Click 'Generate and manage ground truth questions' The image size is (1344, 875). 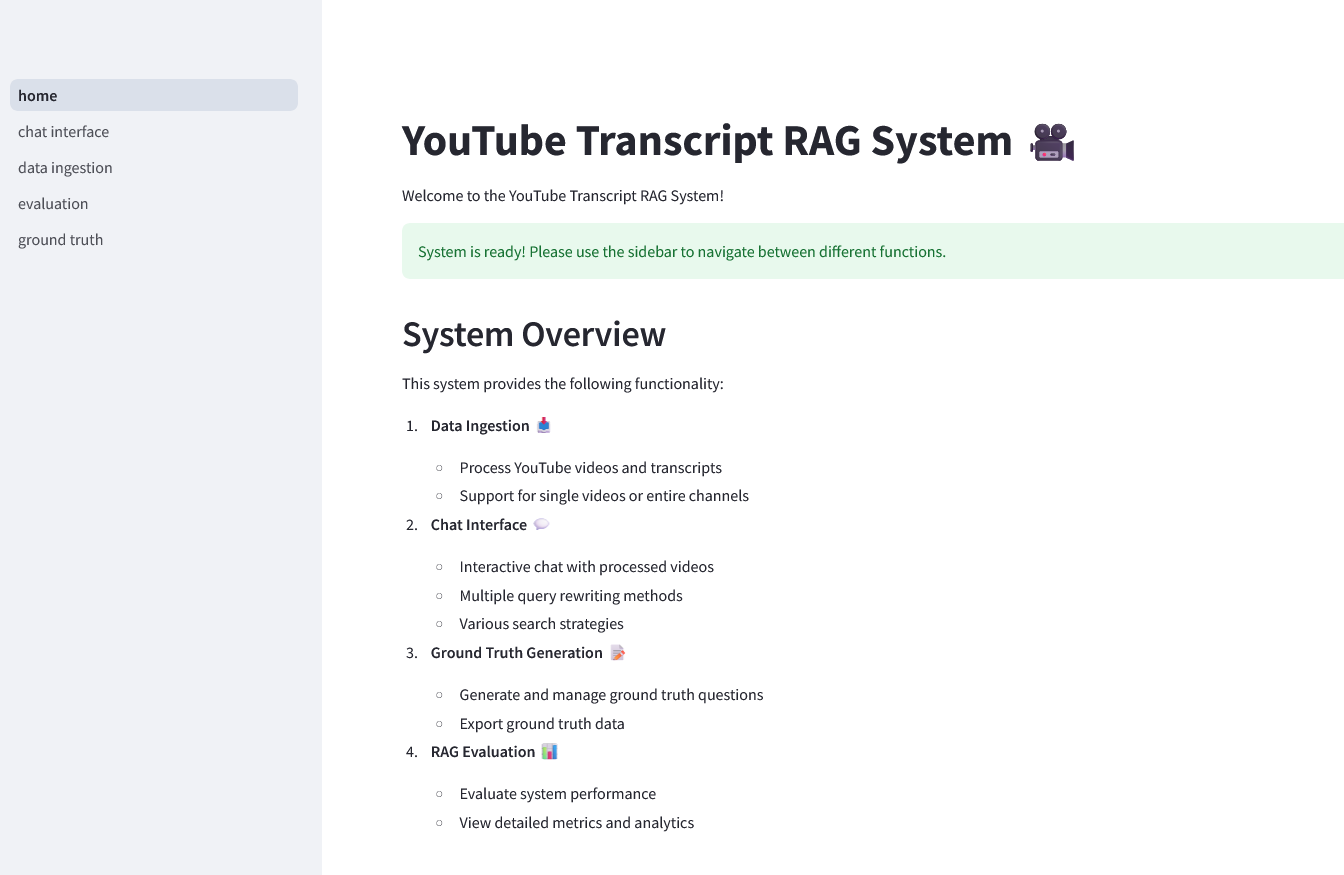(612, 694)
